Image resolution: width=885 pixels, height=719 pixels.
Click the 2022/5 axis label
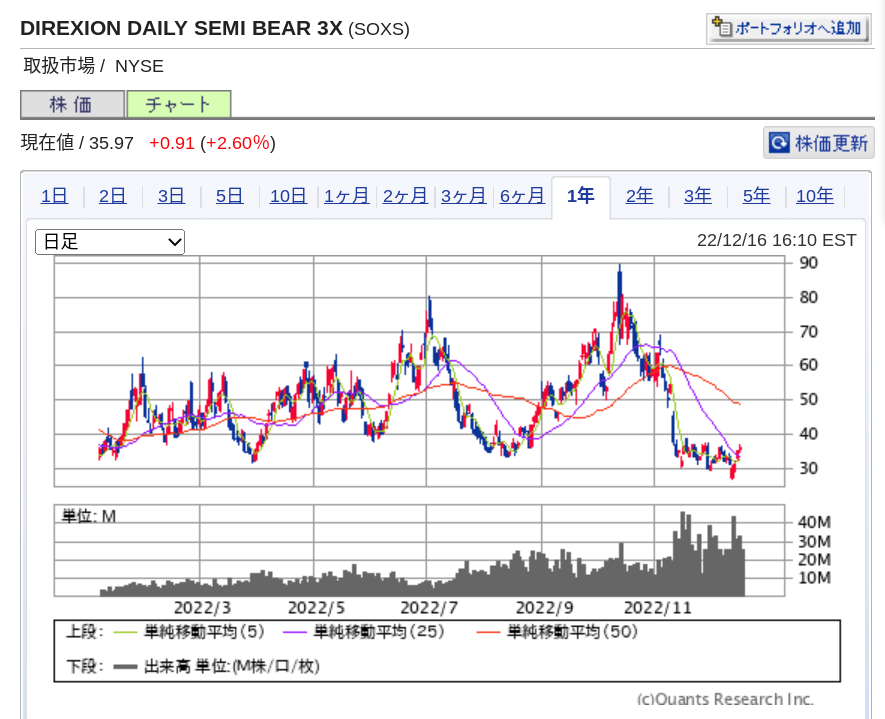point(316,608)
